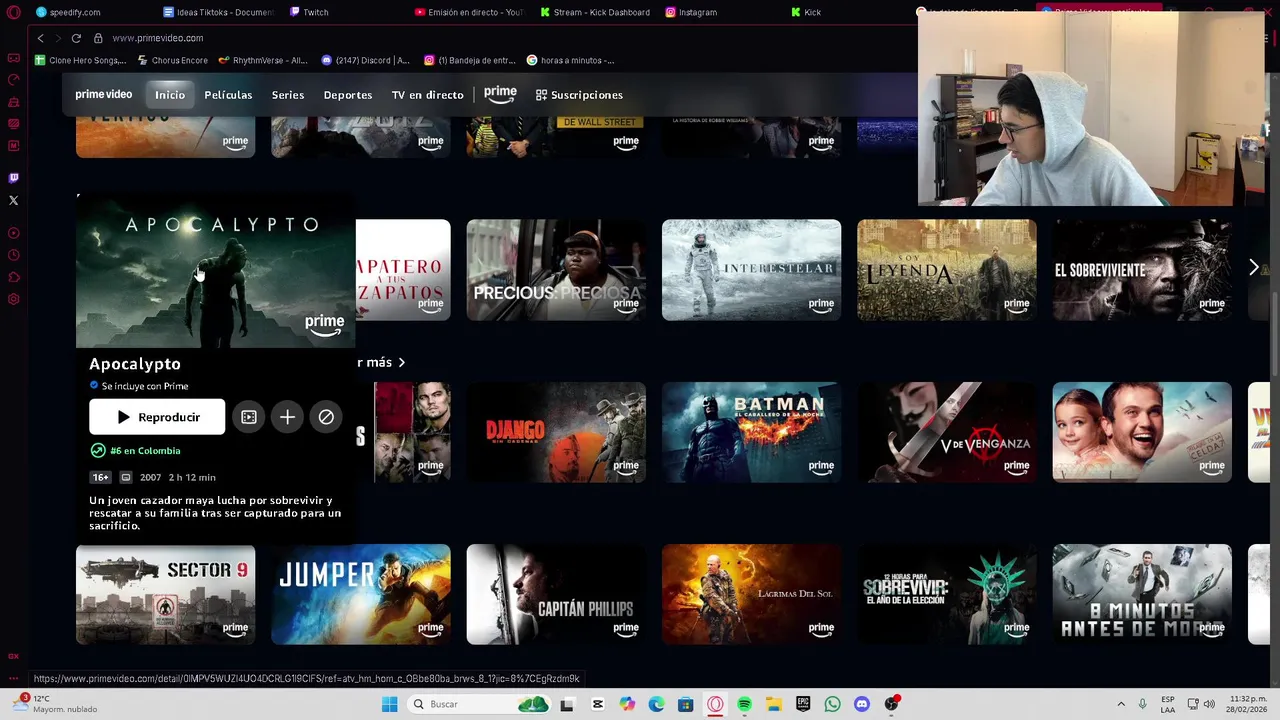Viewport: 1280px width, 720px height.
Task: Open TV en directo
Action: click(x=427, y=95)
